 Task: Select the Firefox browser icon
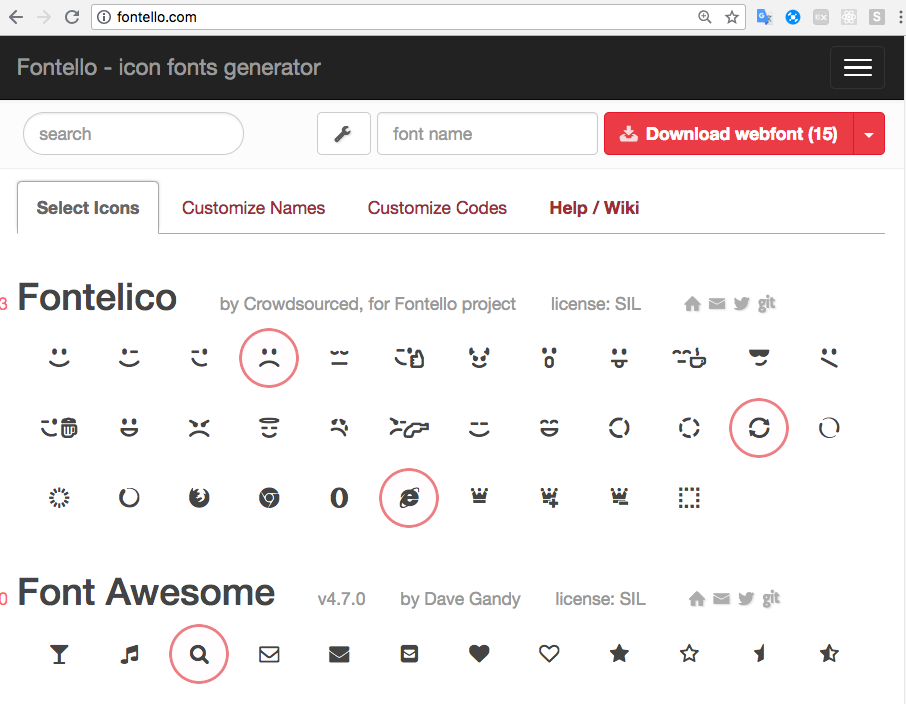coord(199,497)
